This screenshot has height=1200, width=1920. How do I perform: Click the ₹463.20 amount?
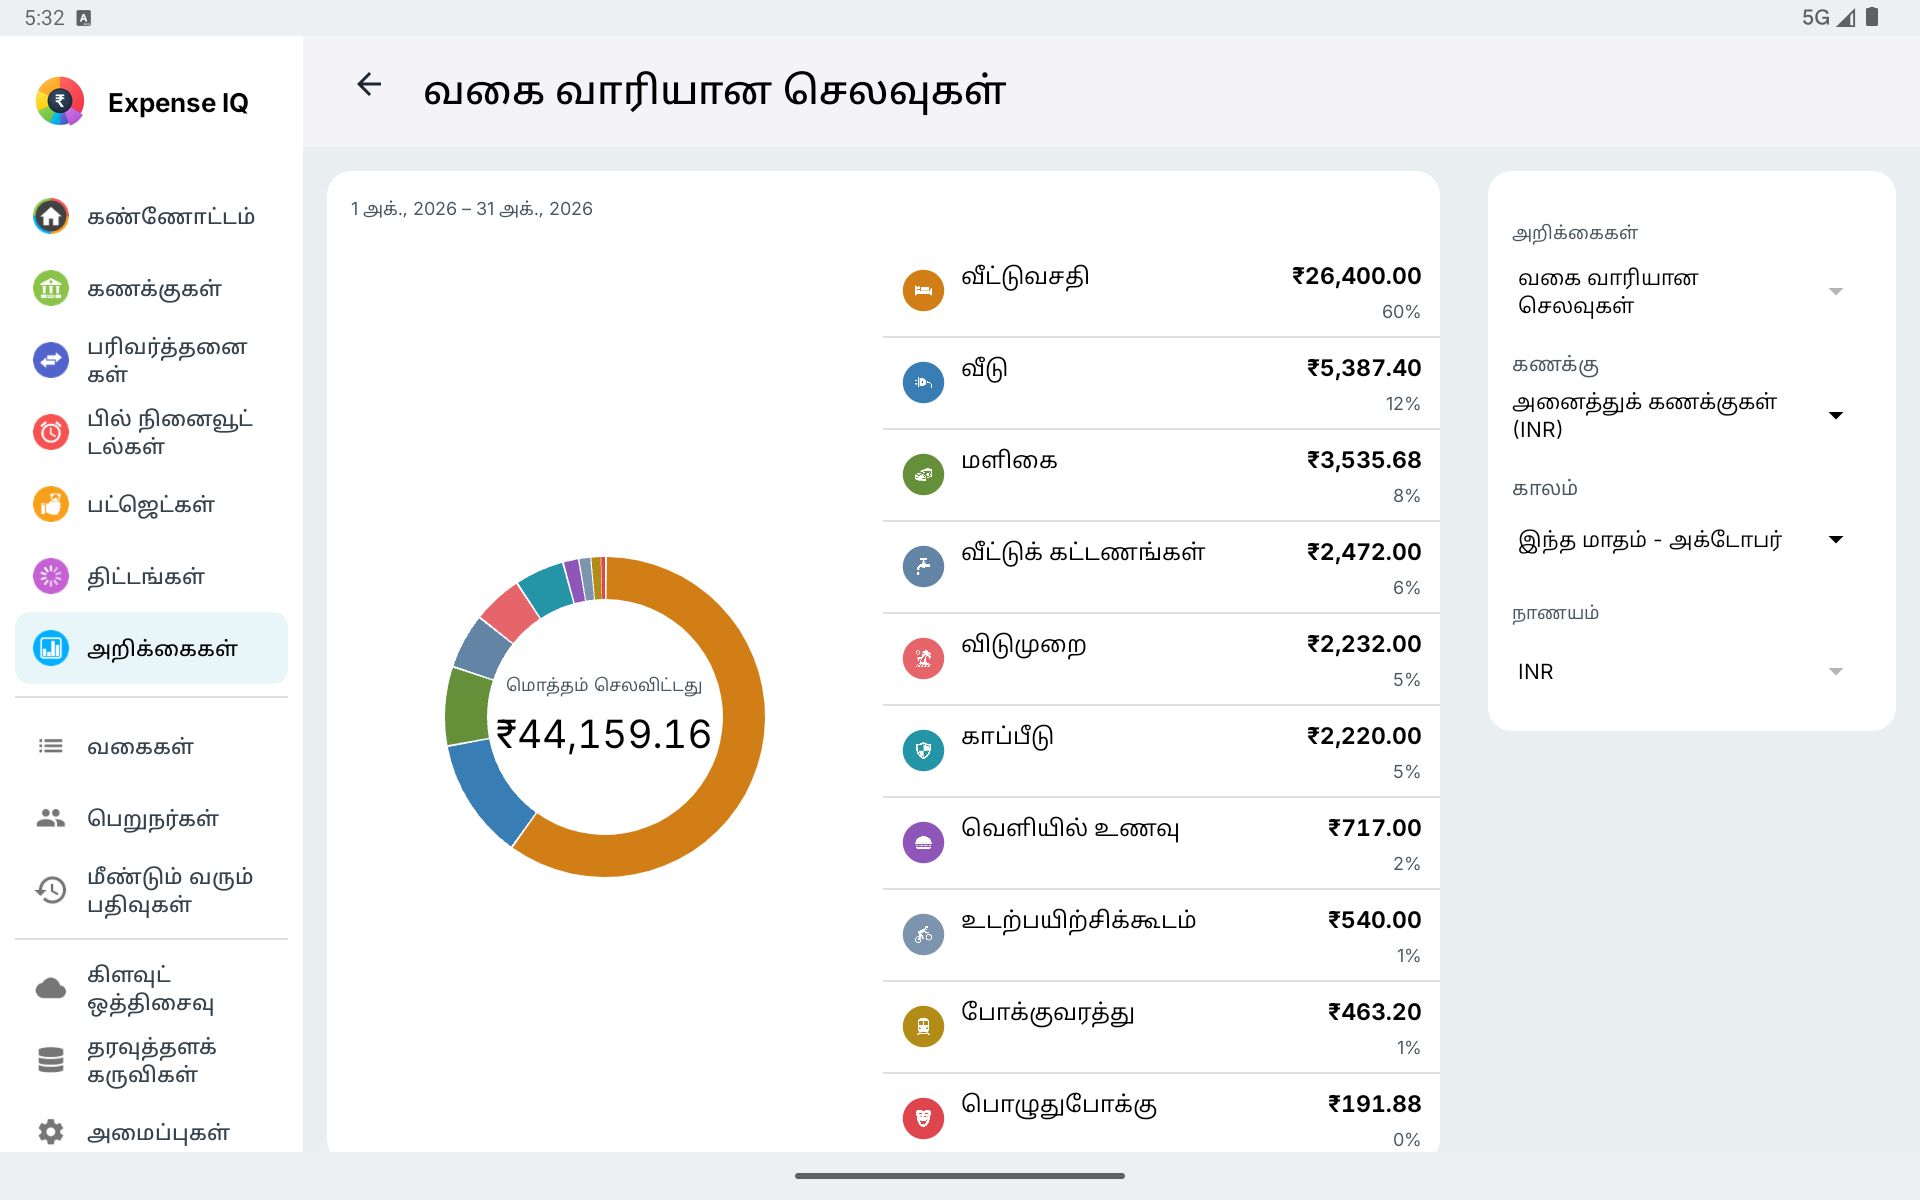pos(1374,1012)
